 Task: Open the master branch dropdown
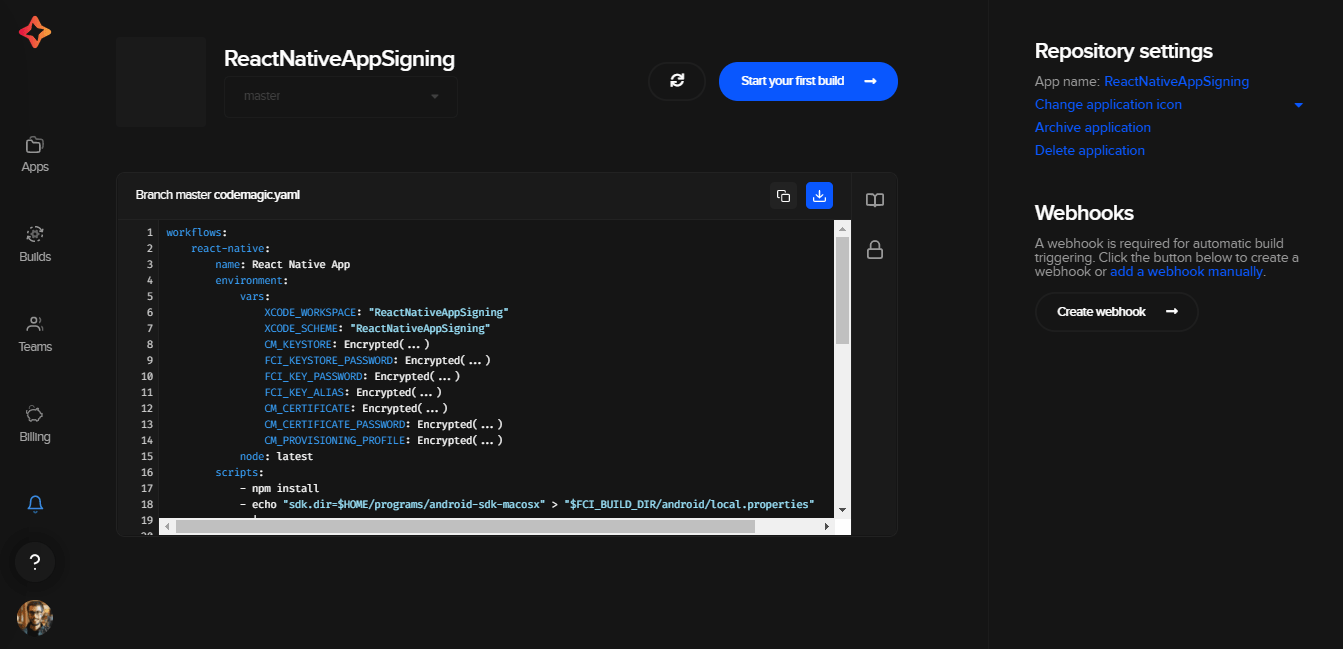point(341,96)
